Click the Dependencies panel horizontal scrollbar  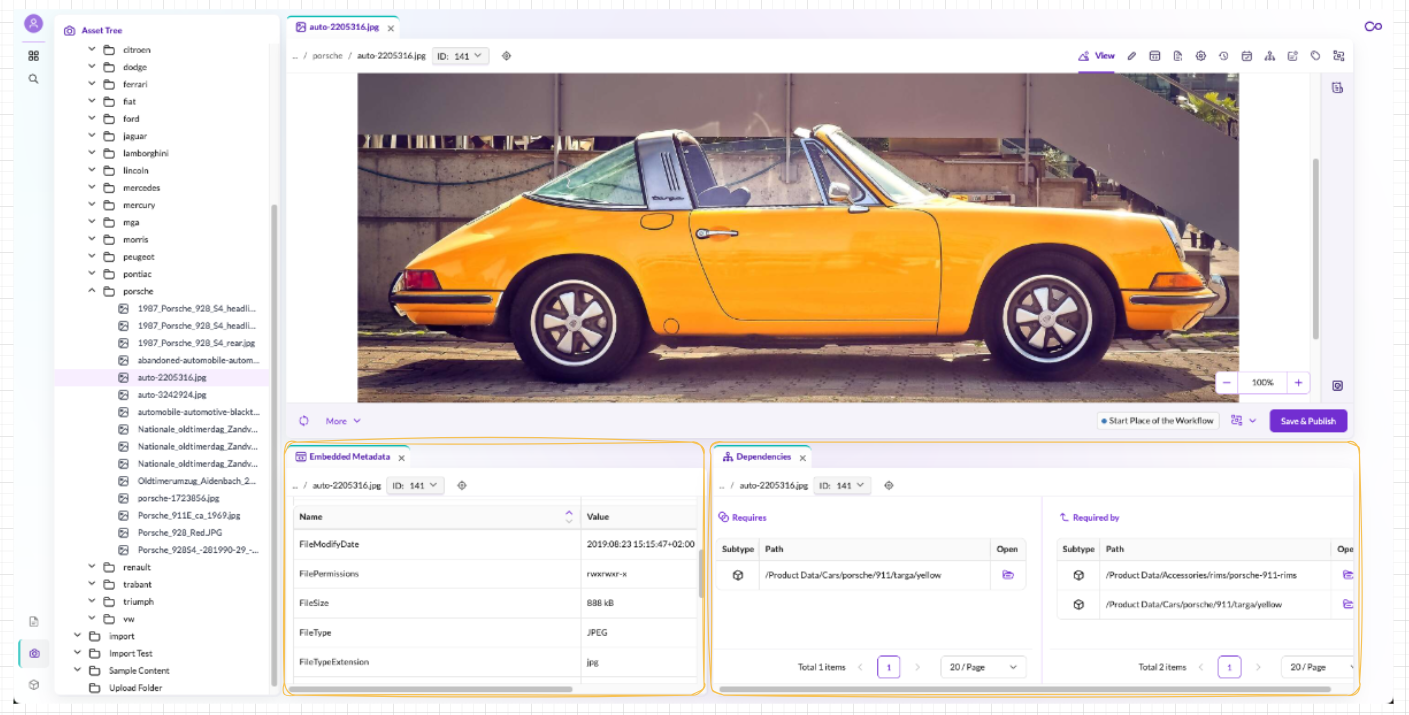coord(1025,689)
